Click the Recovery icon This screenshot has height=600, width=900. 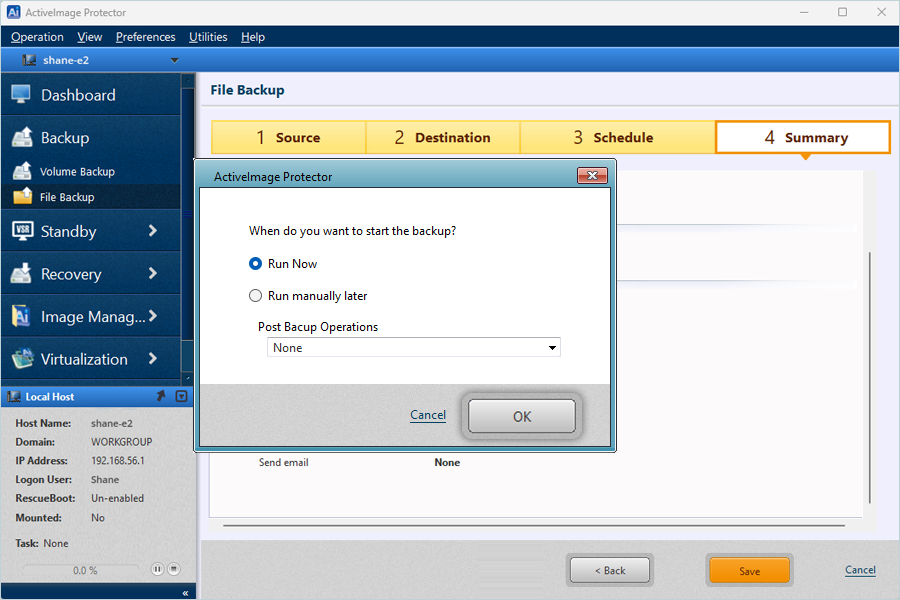pos(21,273)
